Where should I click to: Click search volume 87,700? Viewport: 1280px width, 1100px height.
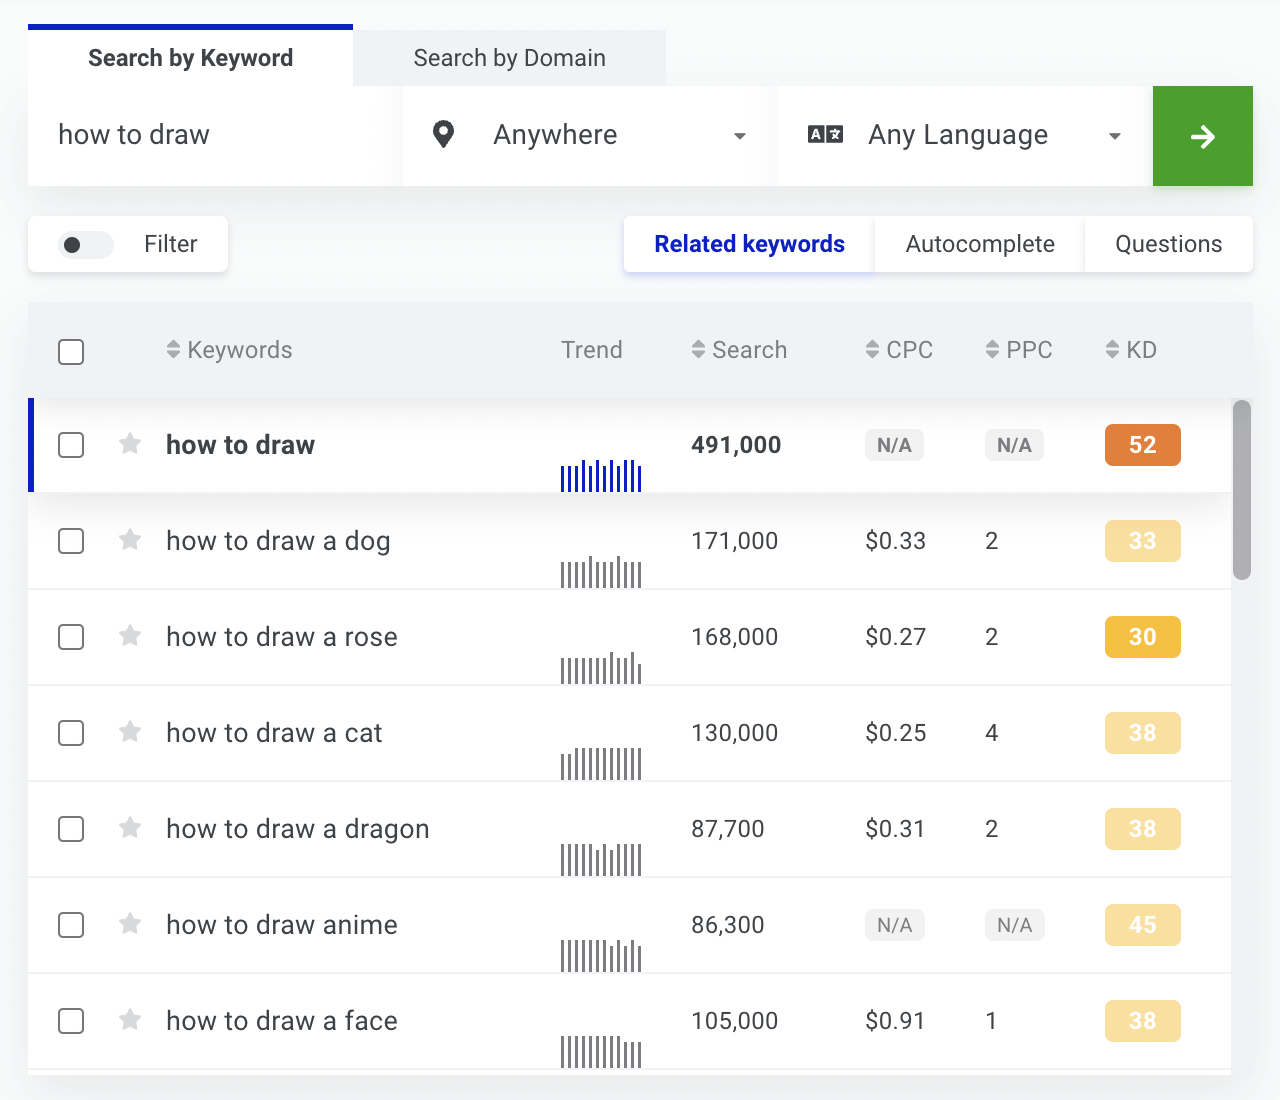coord(727,829)
